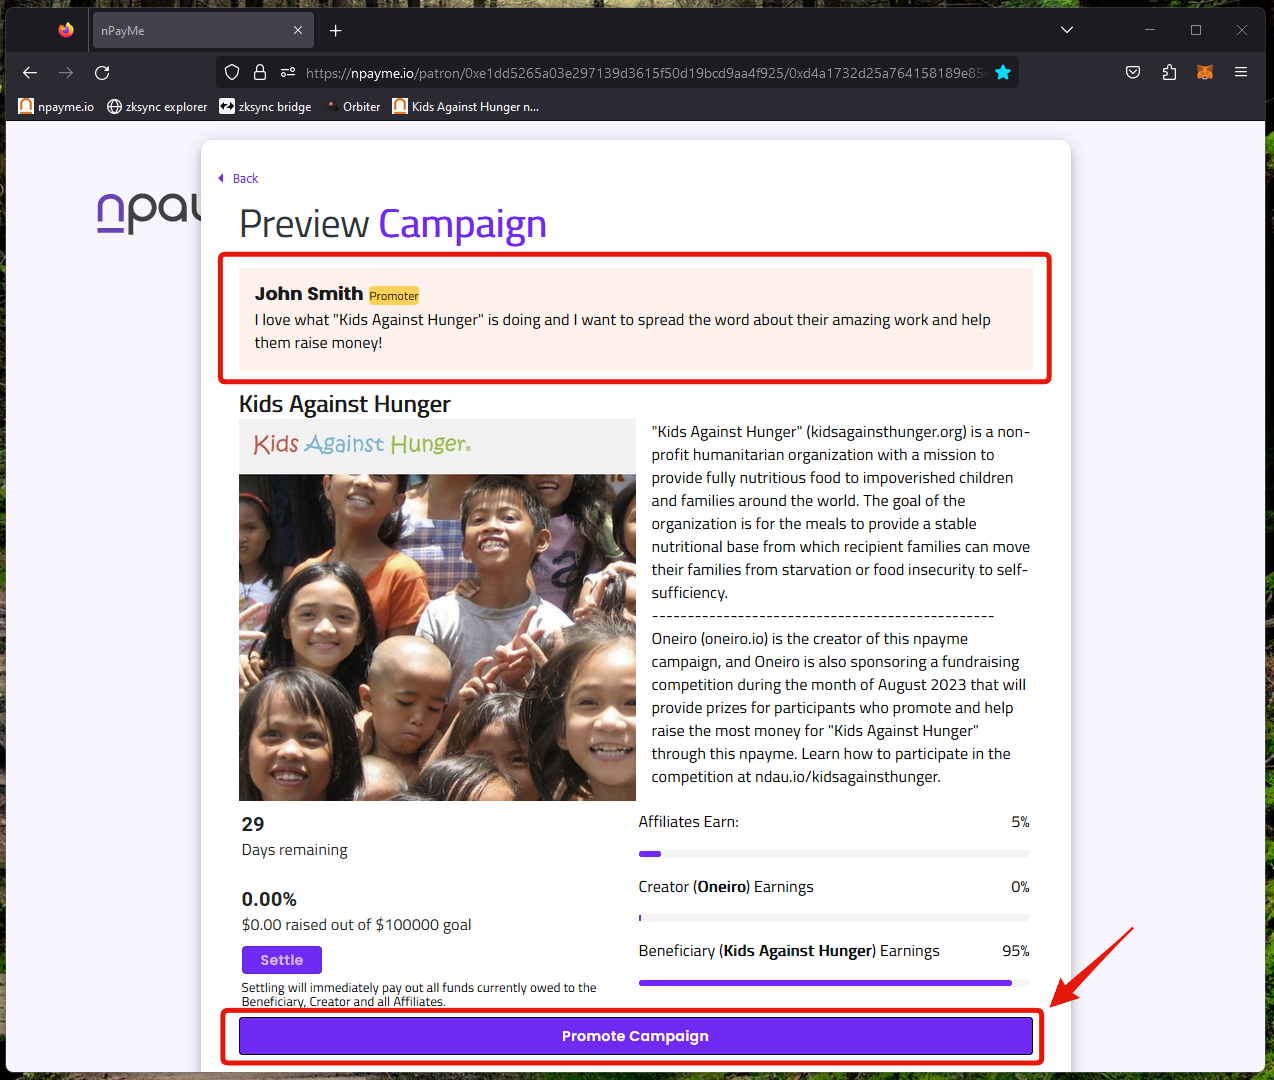
Task: Open the zksync bridge bookmark
Action: (265, 106)
